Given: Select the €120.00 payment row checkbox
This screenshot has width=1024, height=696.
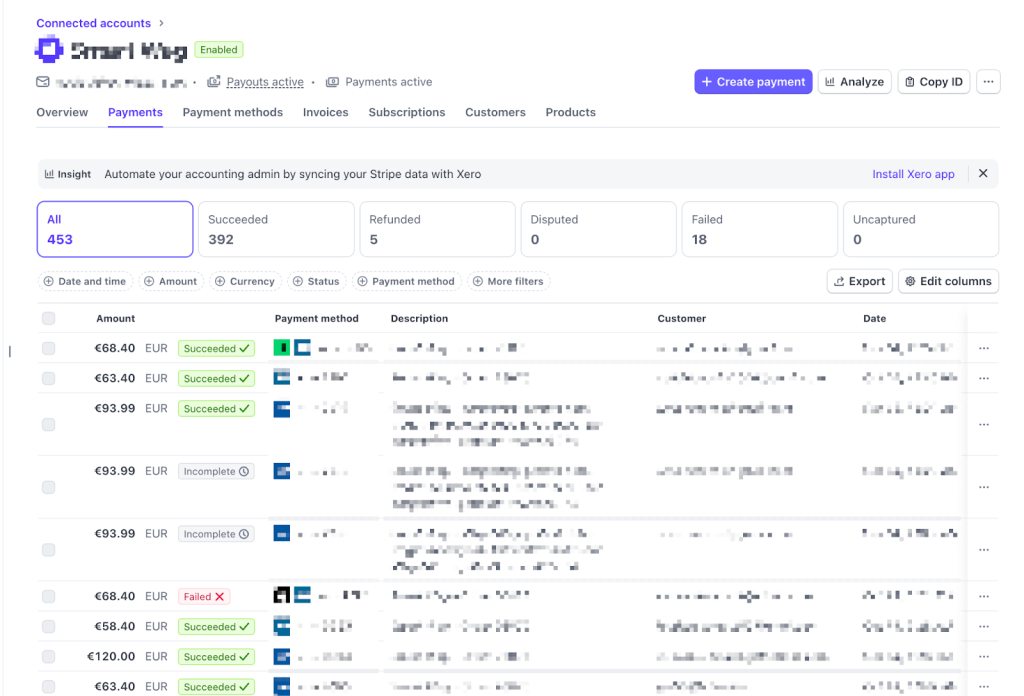Looking at the screenshot, I should 49,657.
